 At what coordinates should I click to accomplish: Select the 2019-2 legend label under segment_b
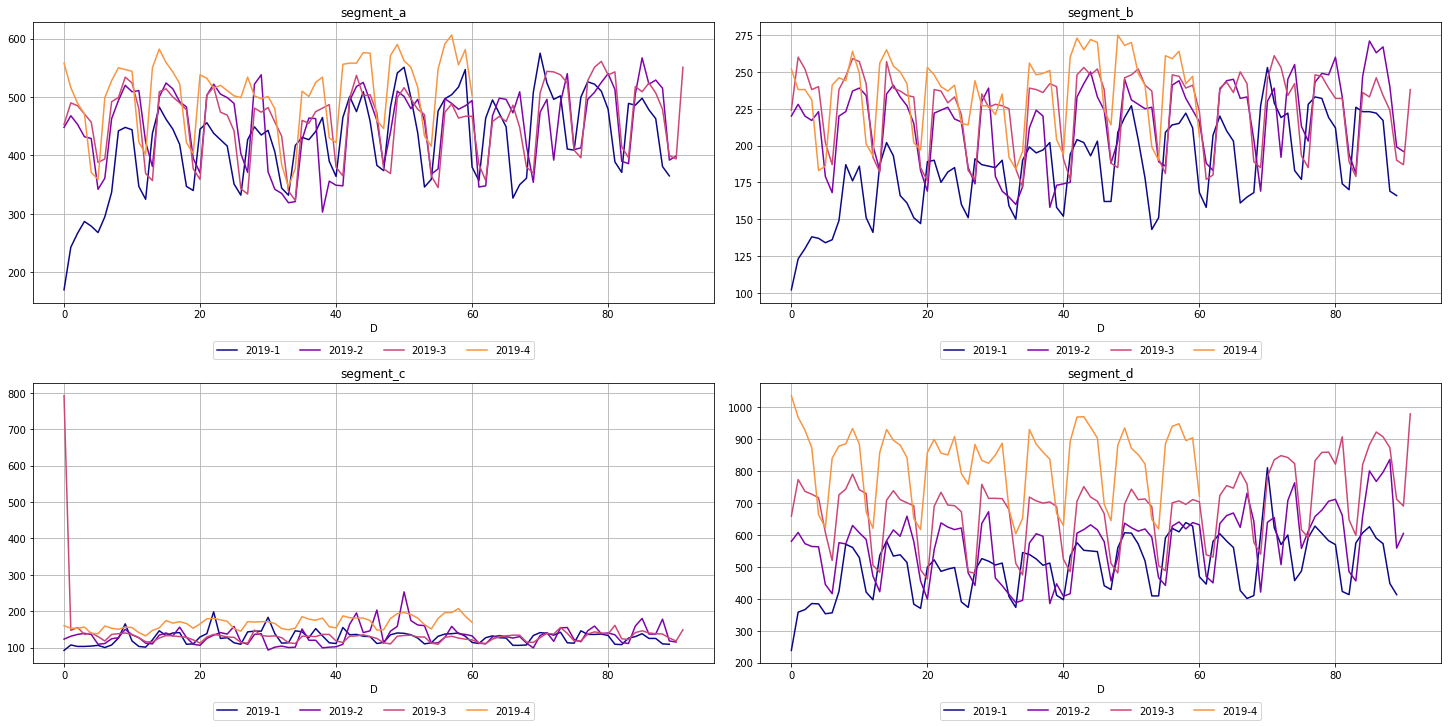tap(1073, 350)
